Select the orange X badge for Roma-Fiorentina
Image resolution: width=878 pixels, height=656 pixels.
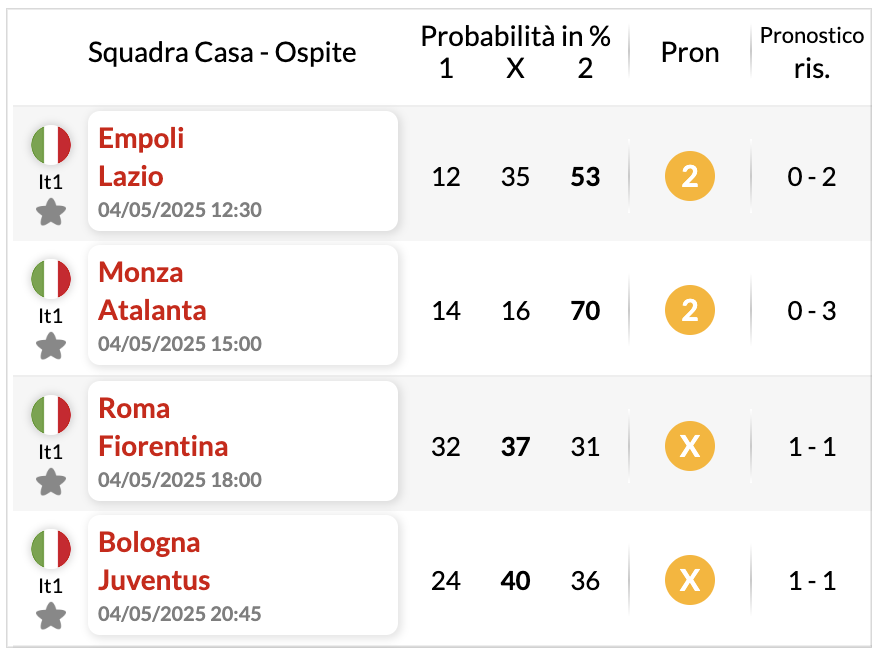click(x=689, y=446)
